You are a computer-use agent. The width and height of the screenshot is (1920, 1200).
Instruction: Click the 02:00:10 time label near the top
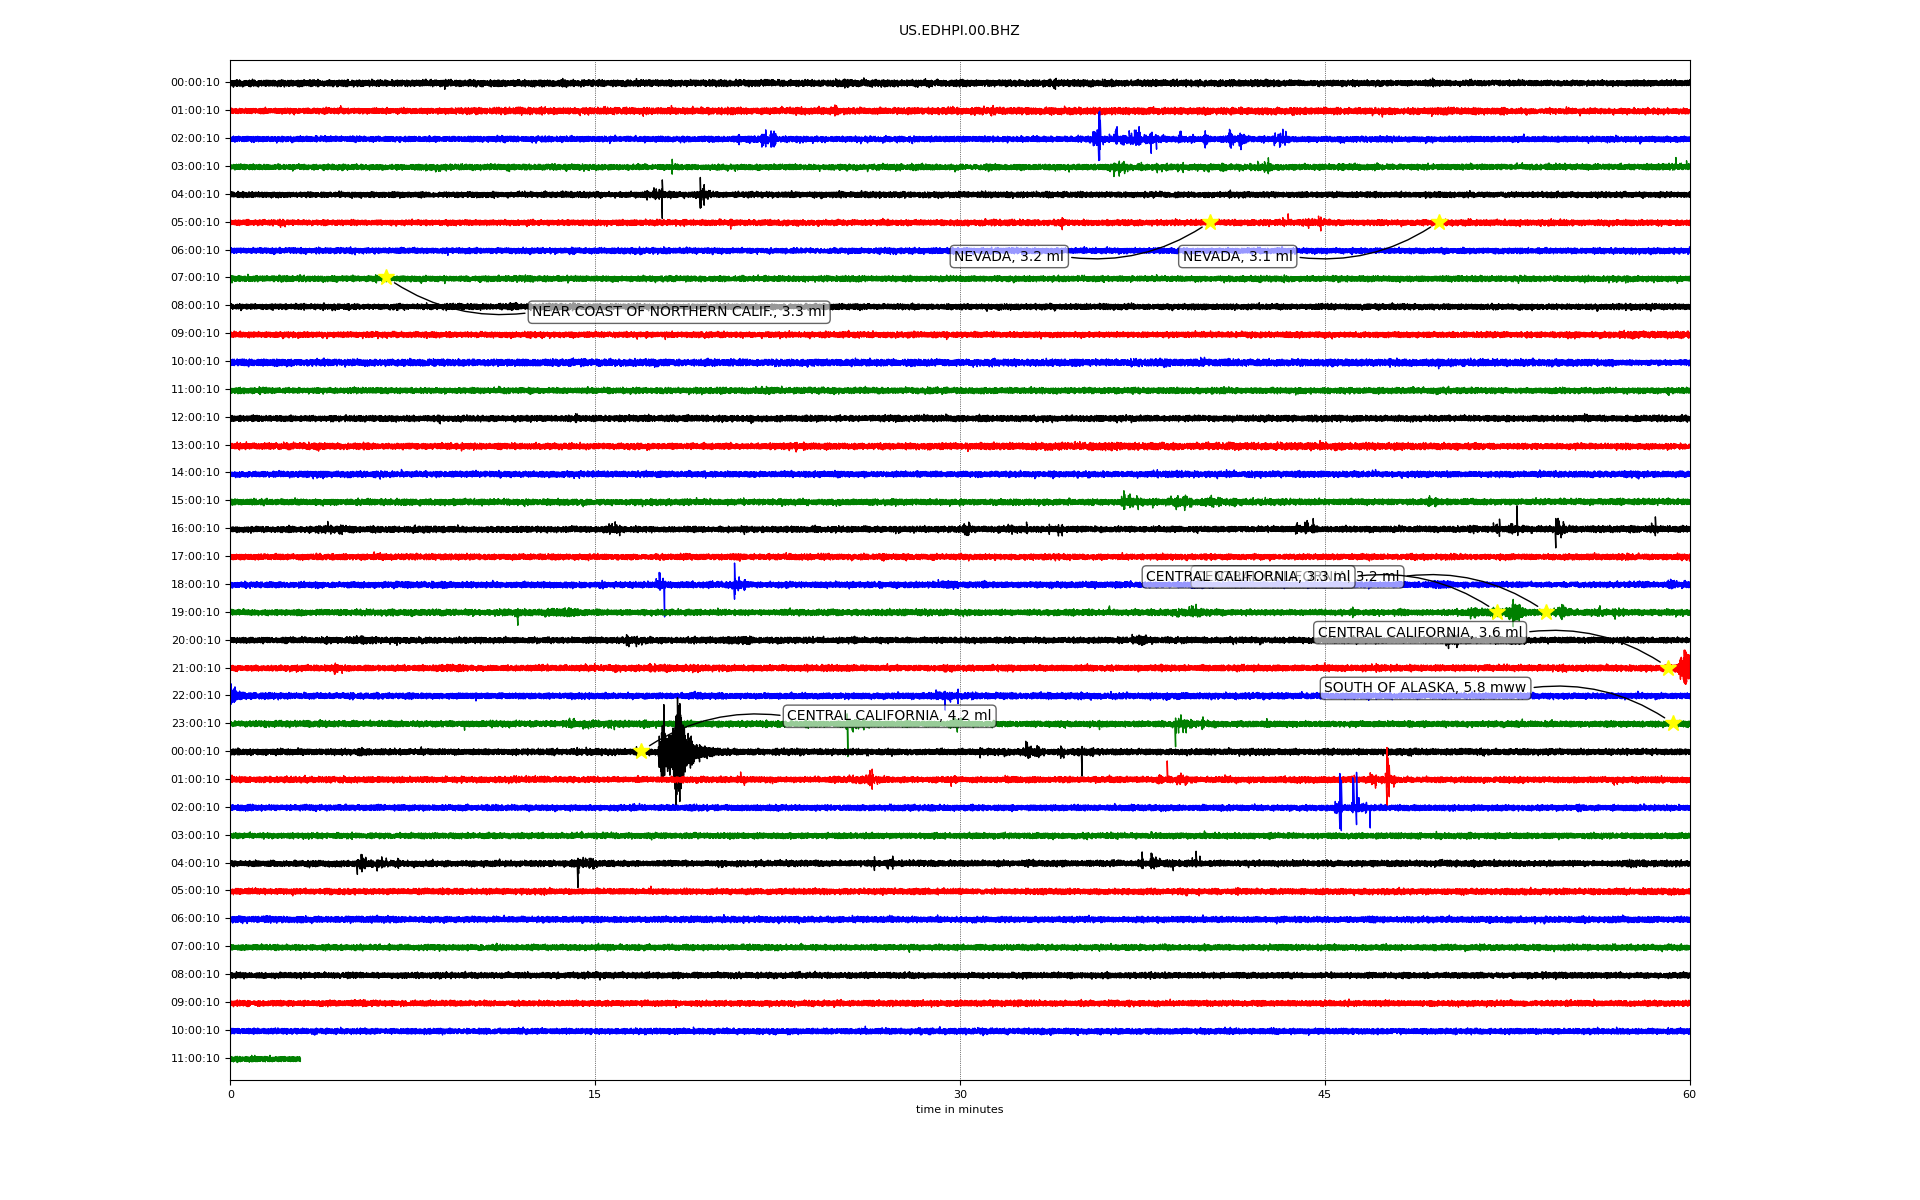click(195, 139)
